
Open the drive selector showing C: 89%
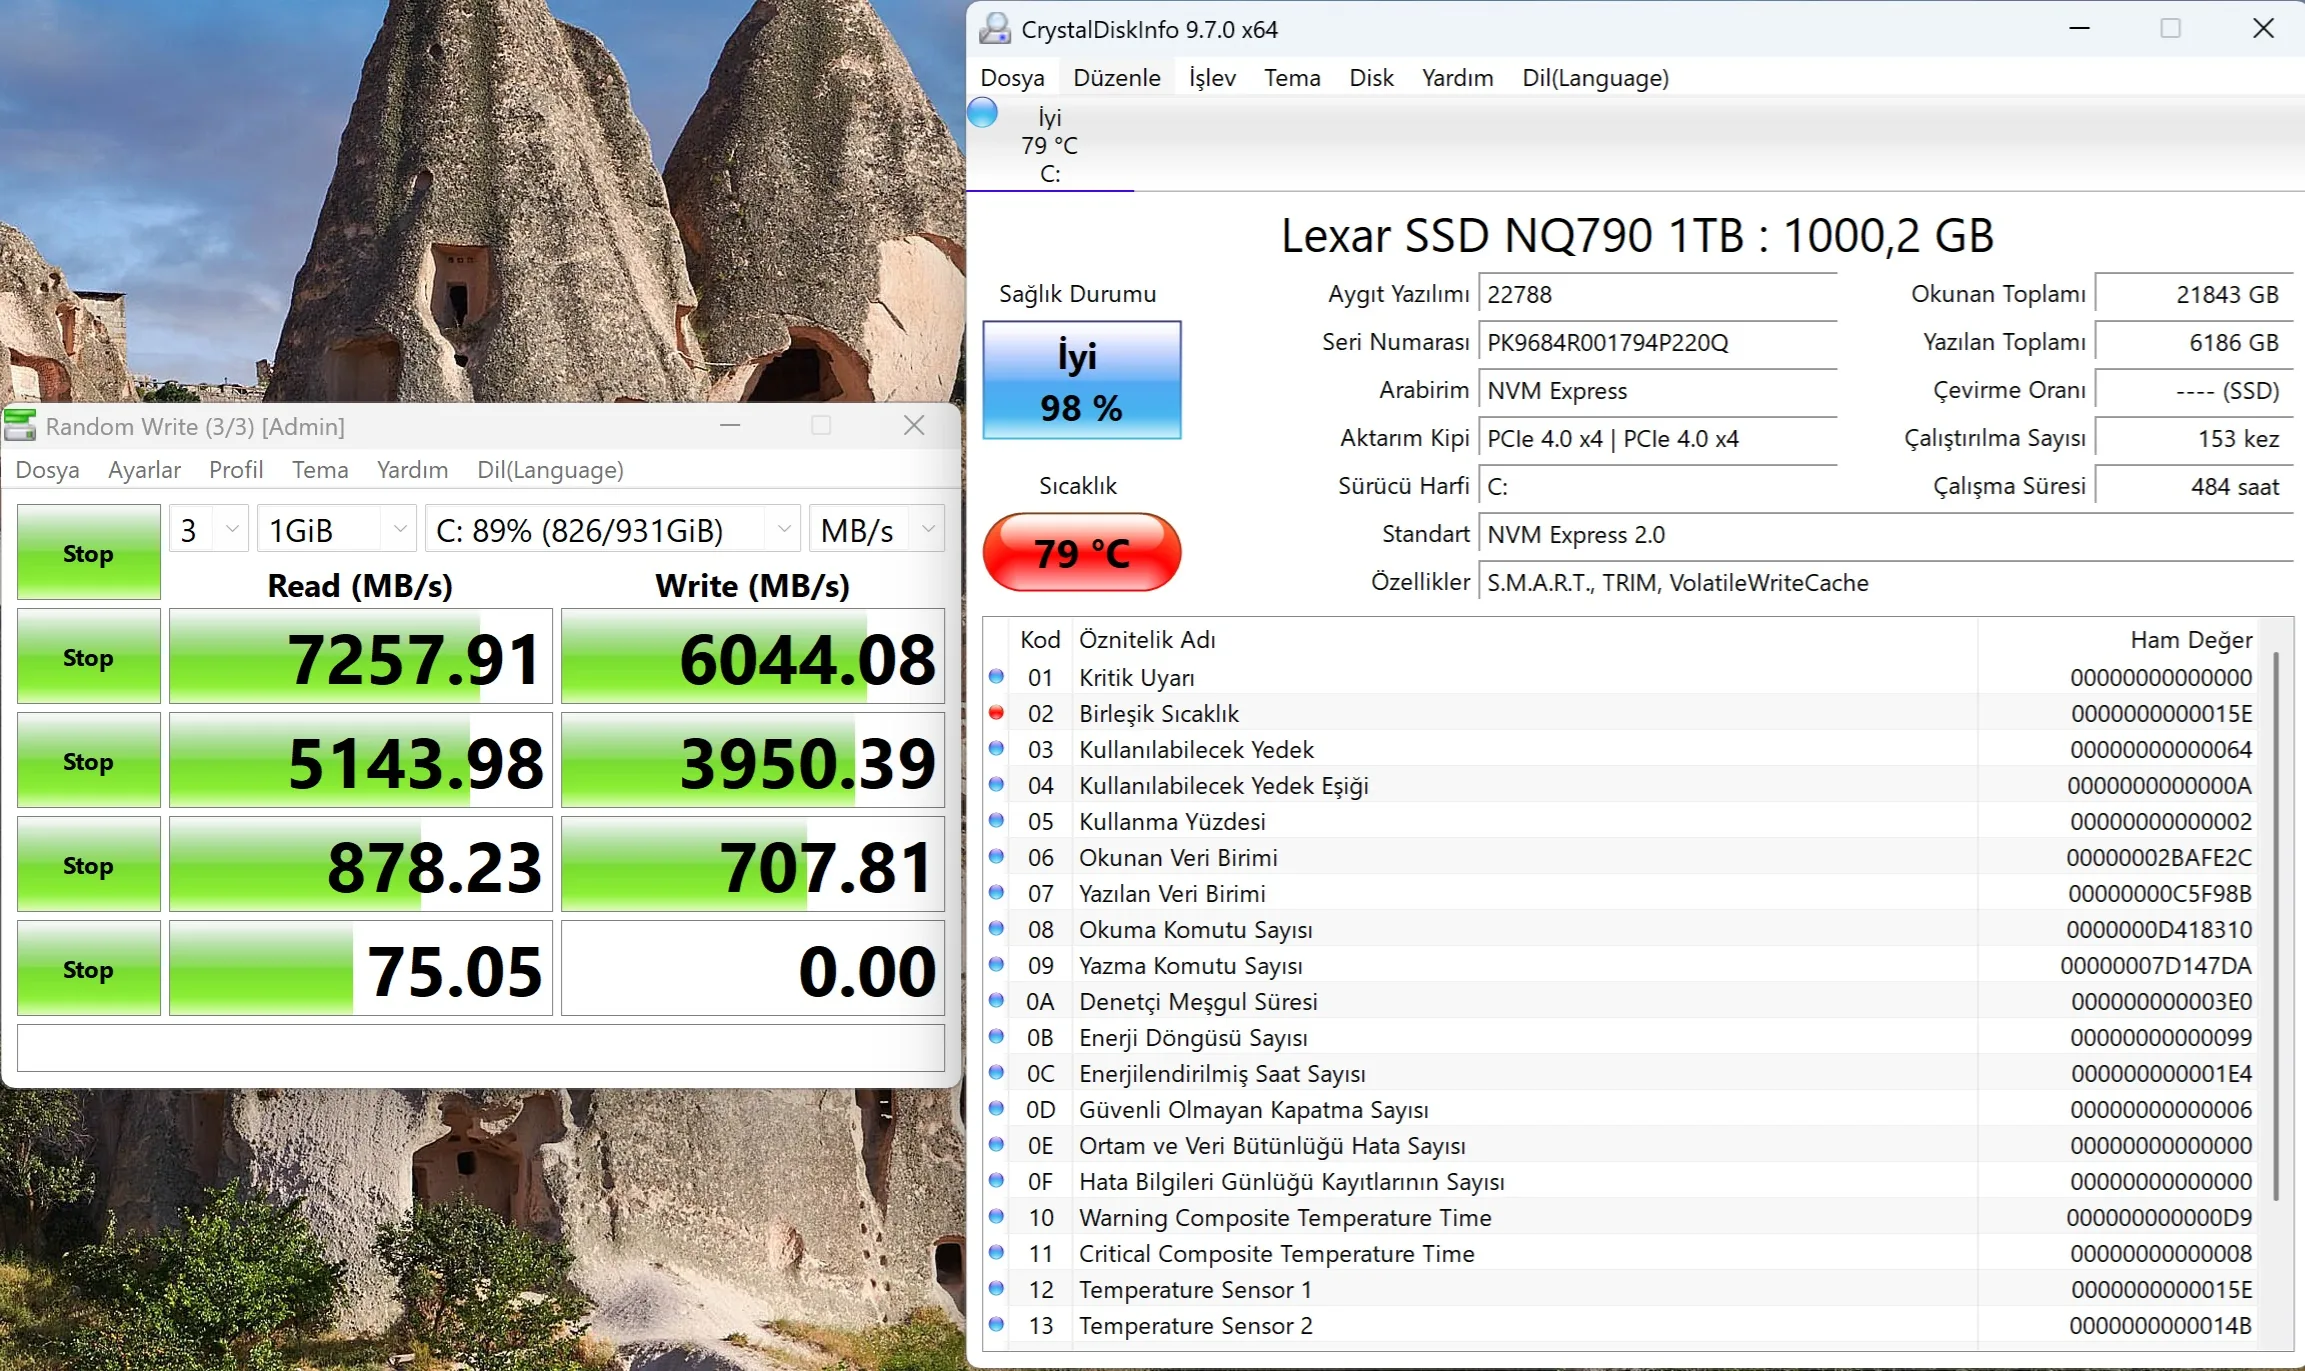point(613,529)
